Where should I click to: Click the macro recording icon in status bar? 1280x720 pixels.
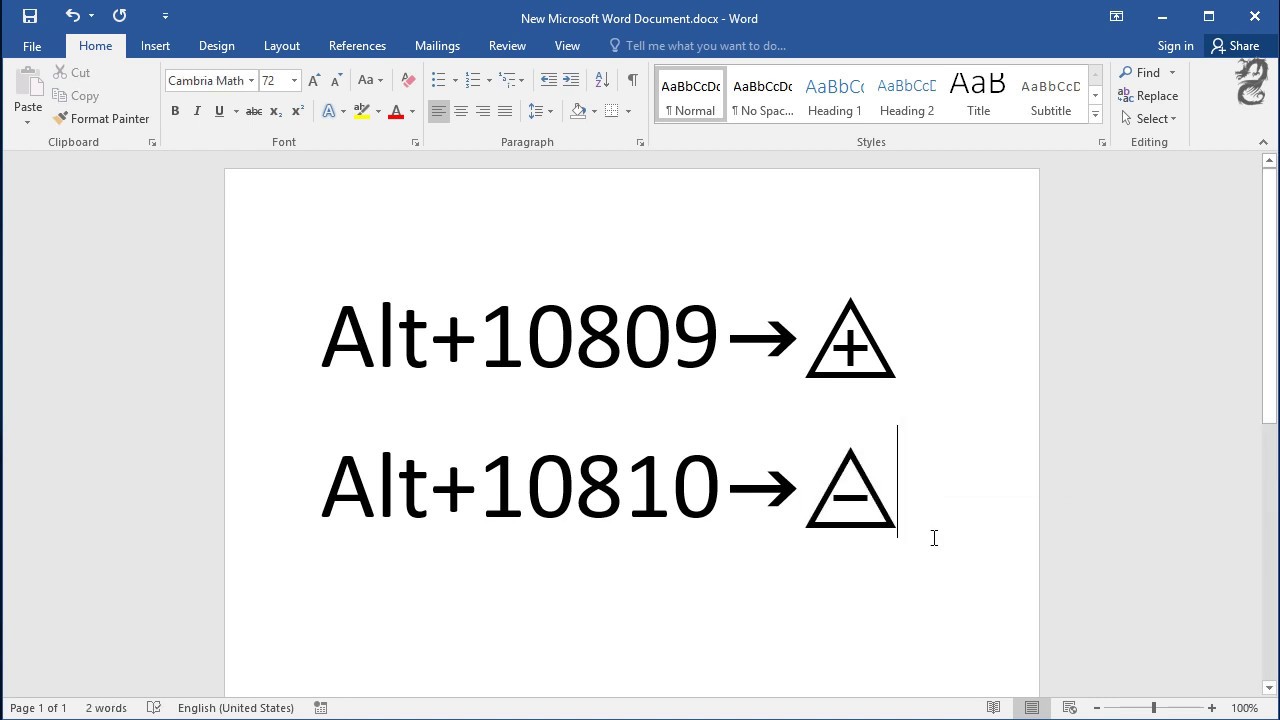tap(321, 707)
